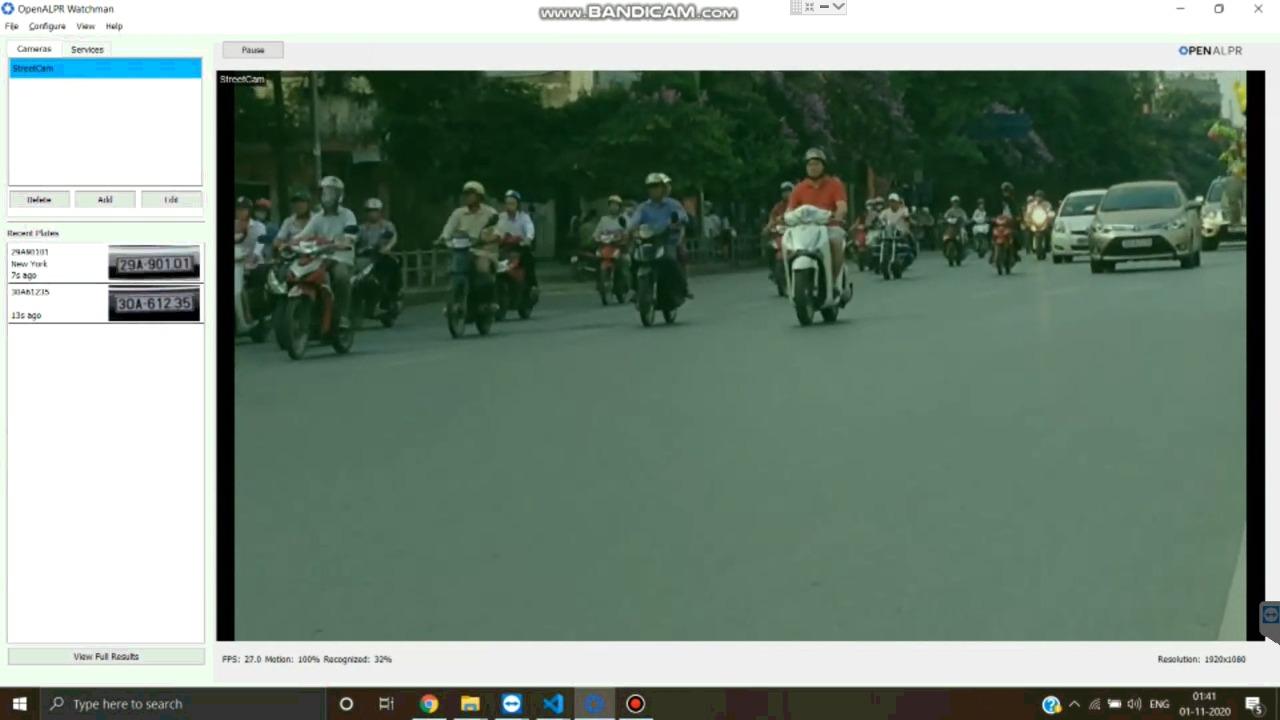Open the View menu
1280x720 pixels.
point(86,26)
